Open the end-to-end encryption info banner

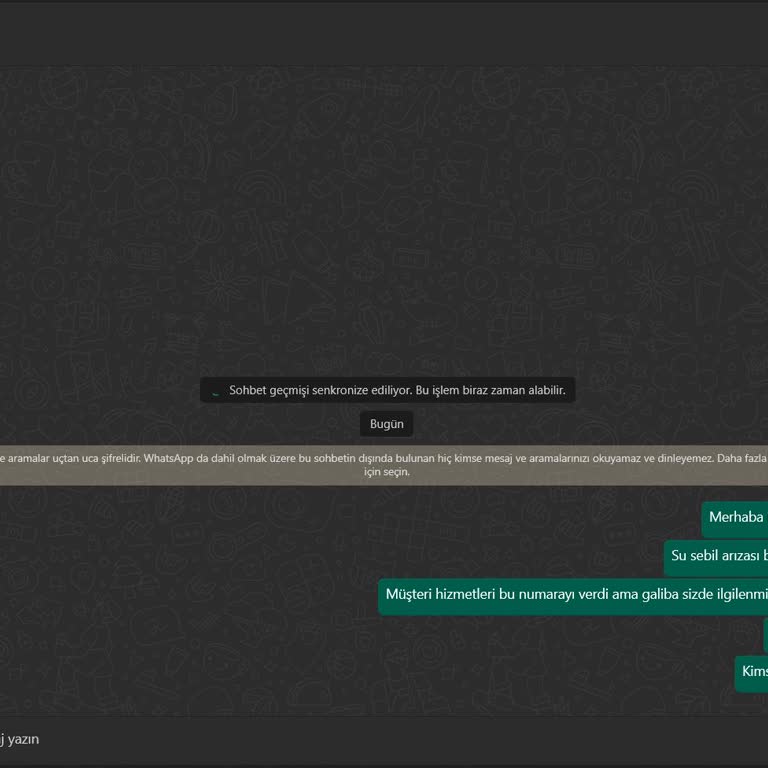[x=384, y=465]
